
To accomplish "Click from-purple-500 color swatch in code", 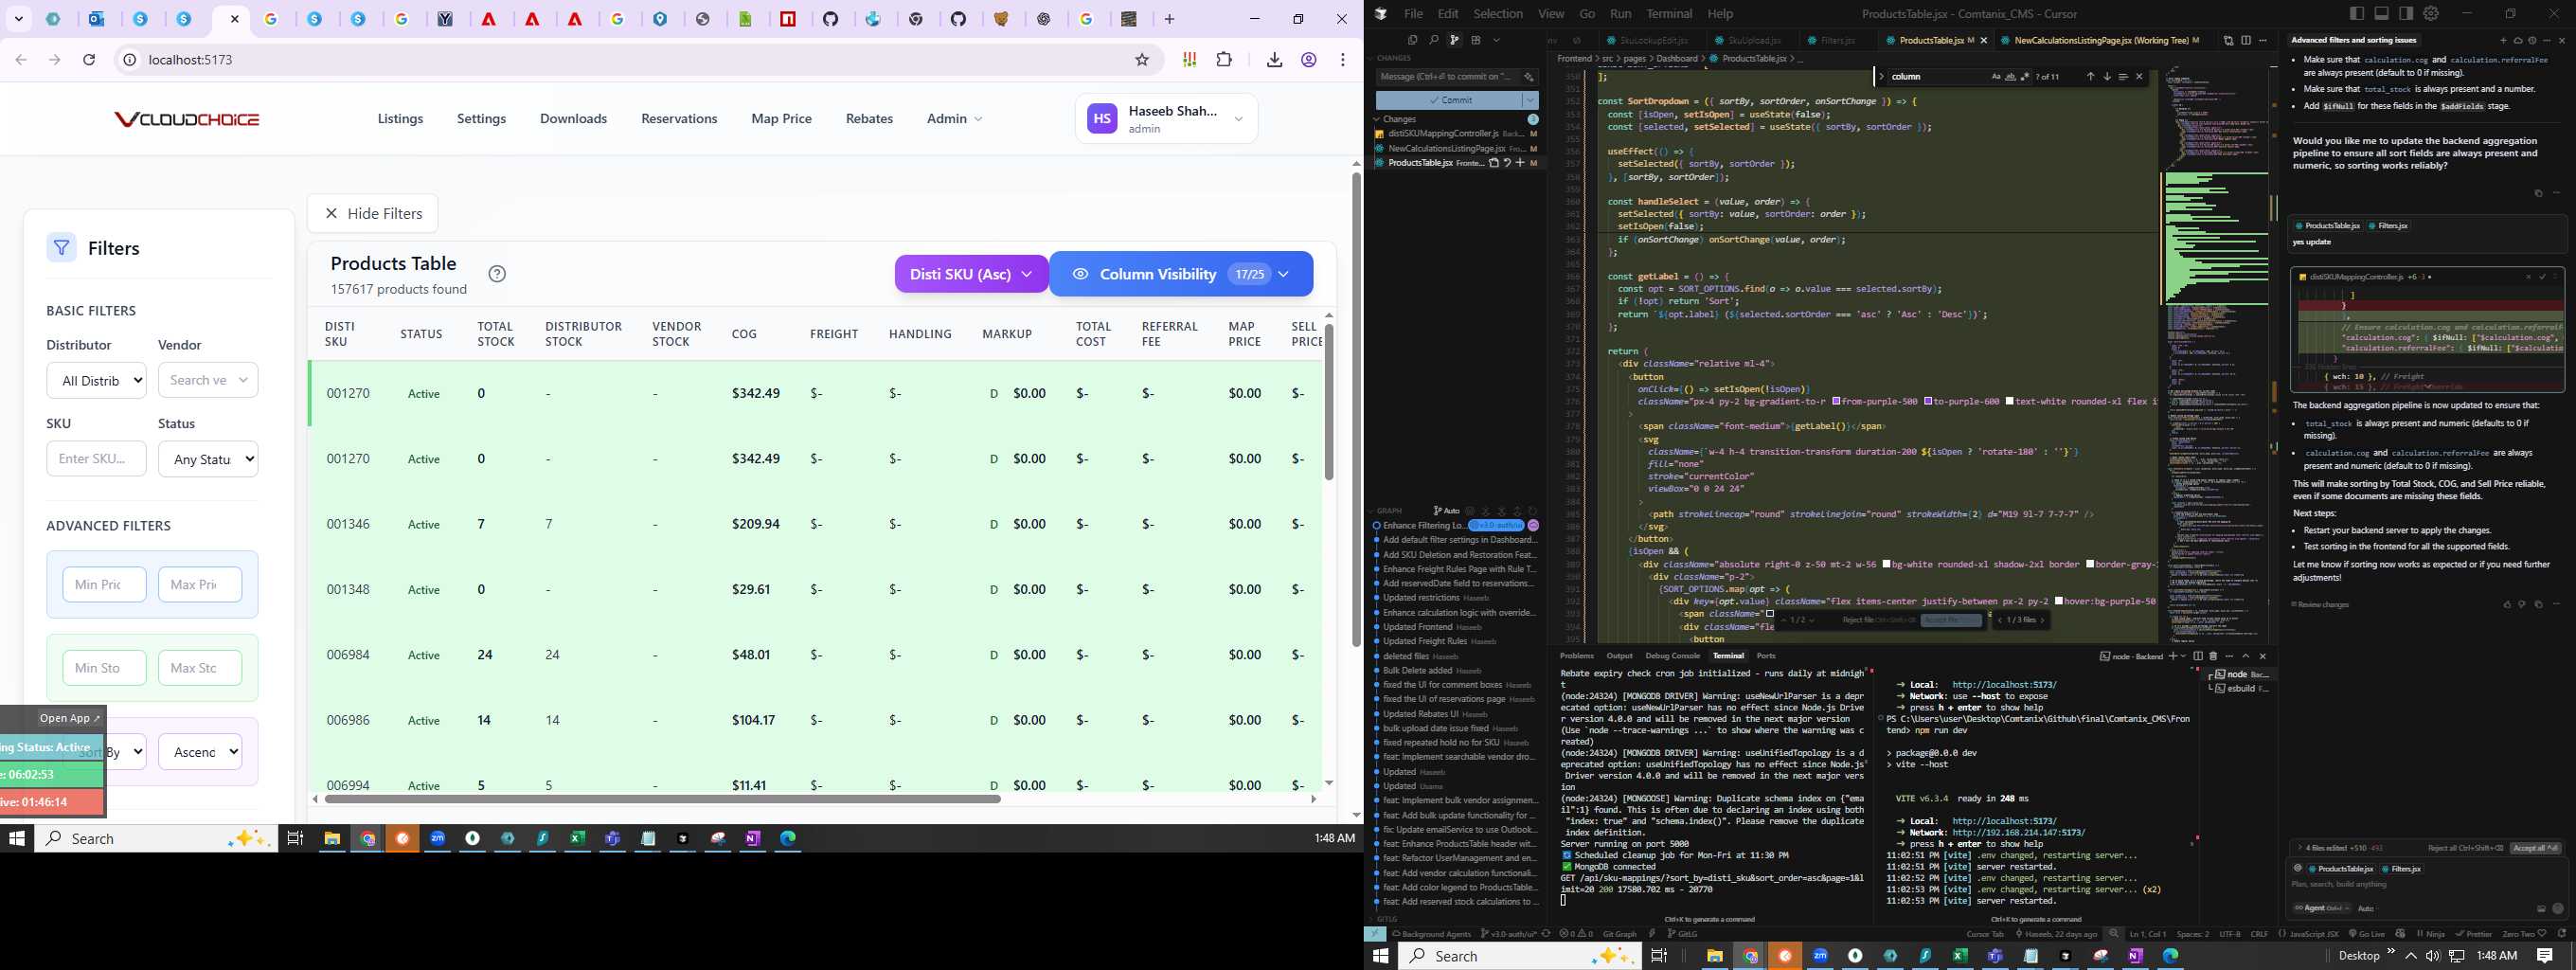I will 1836,401.
